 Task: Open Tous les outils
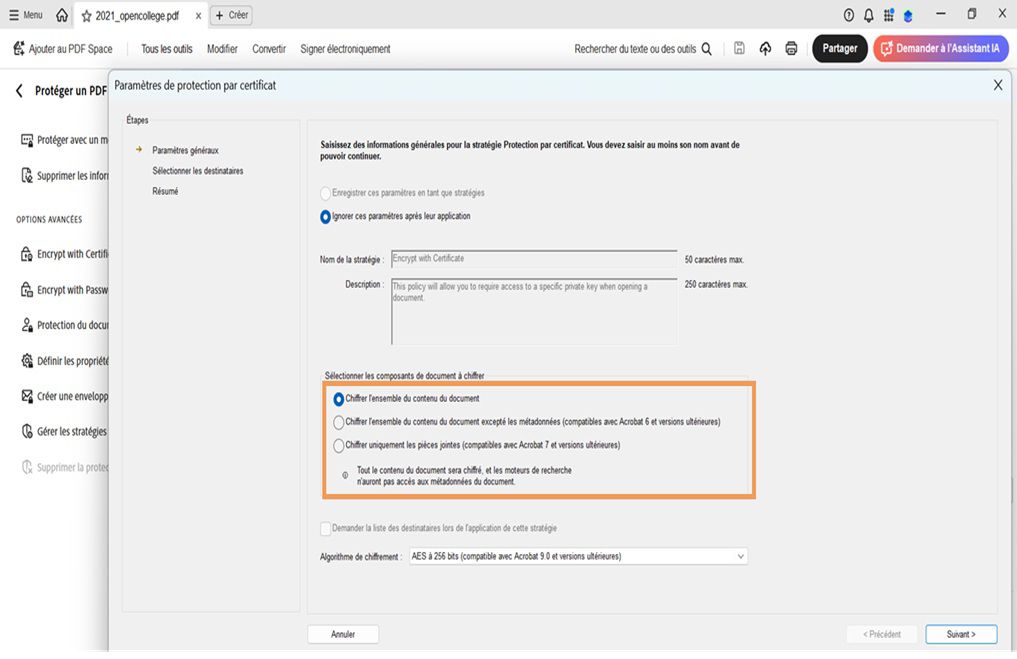(167, 49)
